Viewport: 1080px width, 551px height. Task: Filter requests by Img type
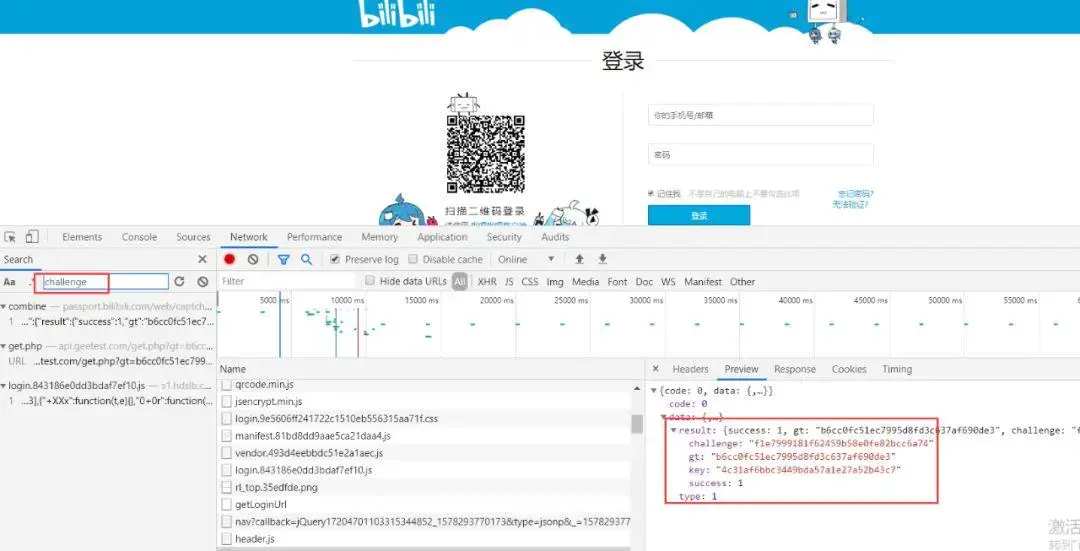point(555,281)
